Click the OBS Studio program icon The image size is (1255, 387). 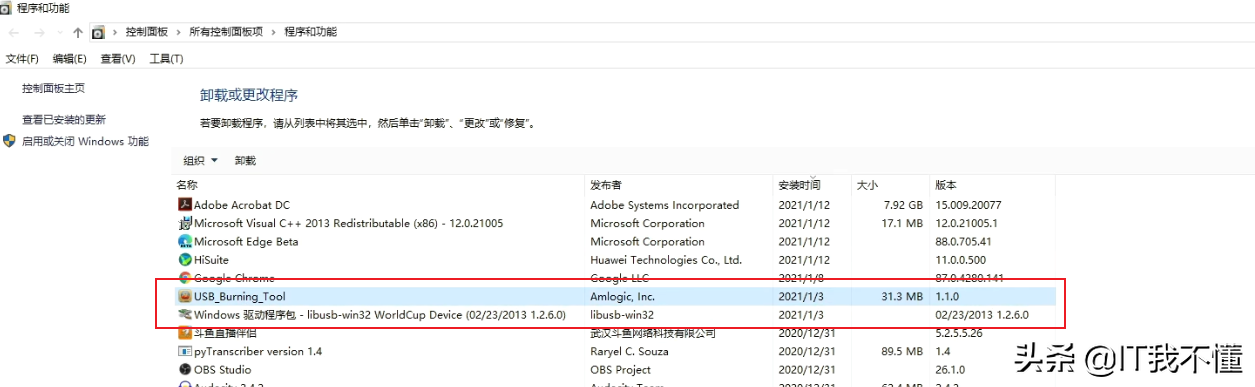(184, 369)
